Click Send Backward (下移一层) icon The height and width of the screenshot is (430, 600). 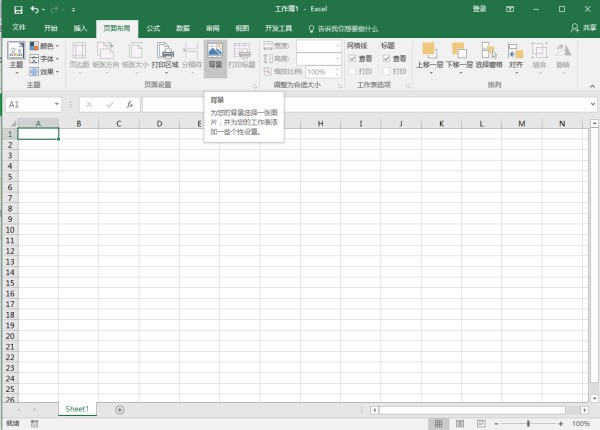(459, 51)
